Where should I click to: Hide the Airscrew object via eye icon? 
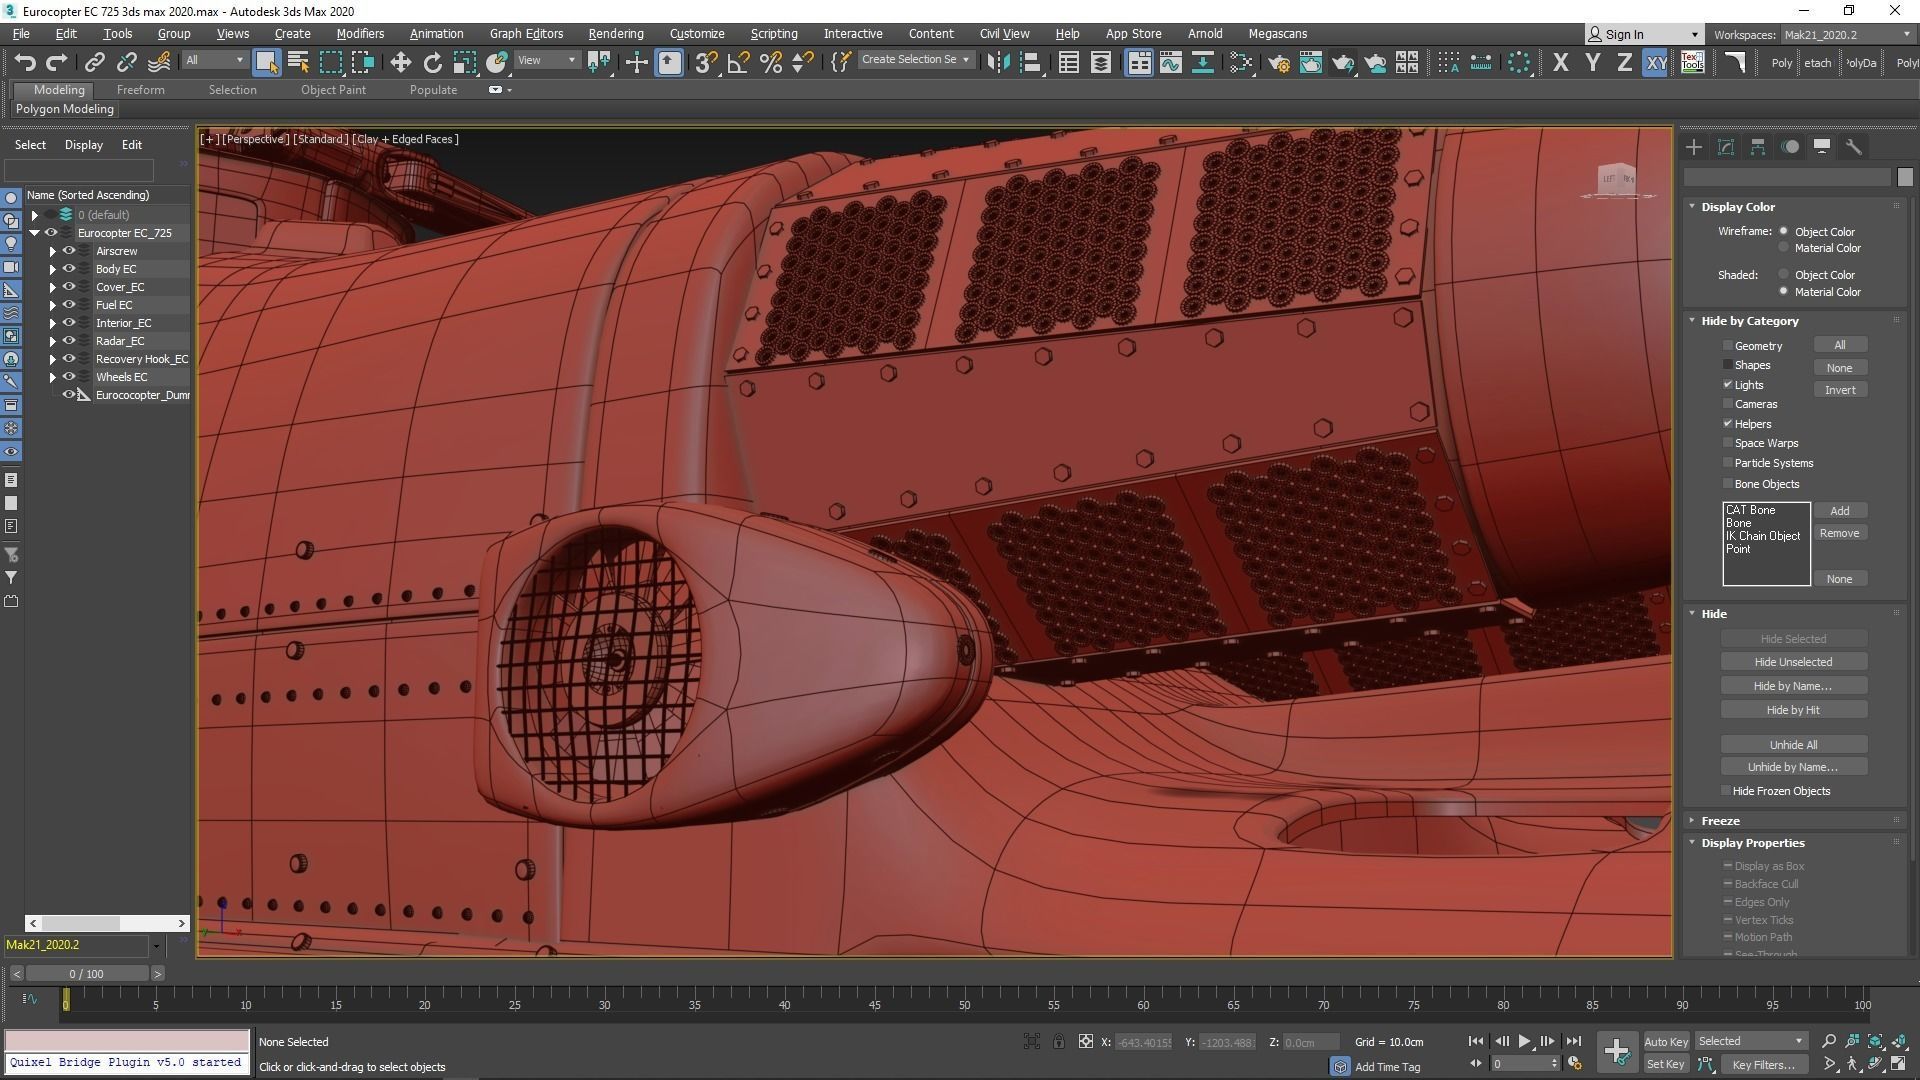coord(69,251)
